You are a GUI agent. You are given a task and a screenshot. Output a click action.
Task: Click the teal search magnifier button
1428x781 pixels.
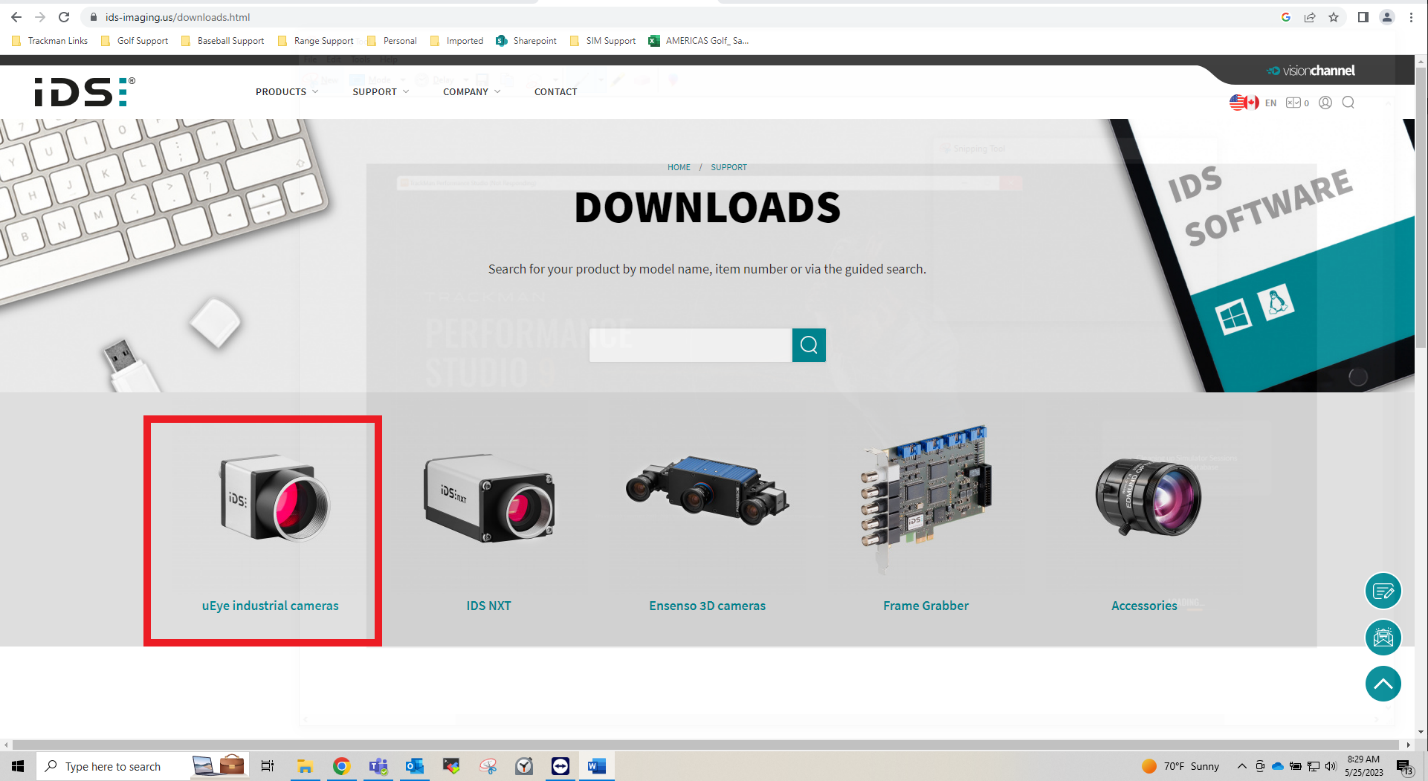click(808, 345)
